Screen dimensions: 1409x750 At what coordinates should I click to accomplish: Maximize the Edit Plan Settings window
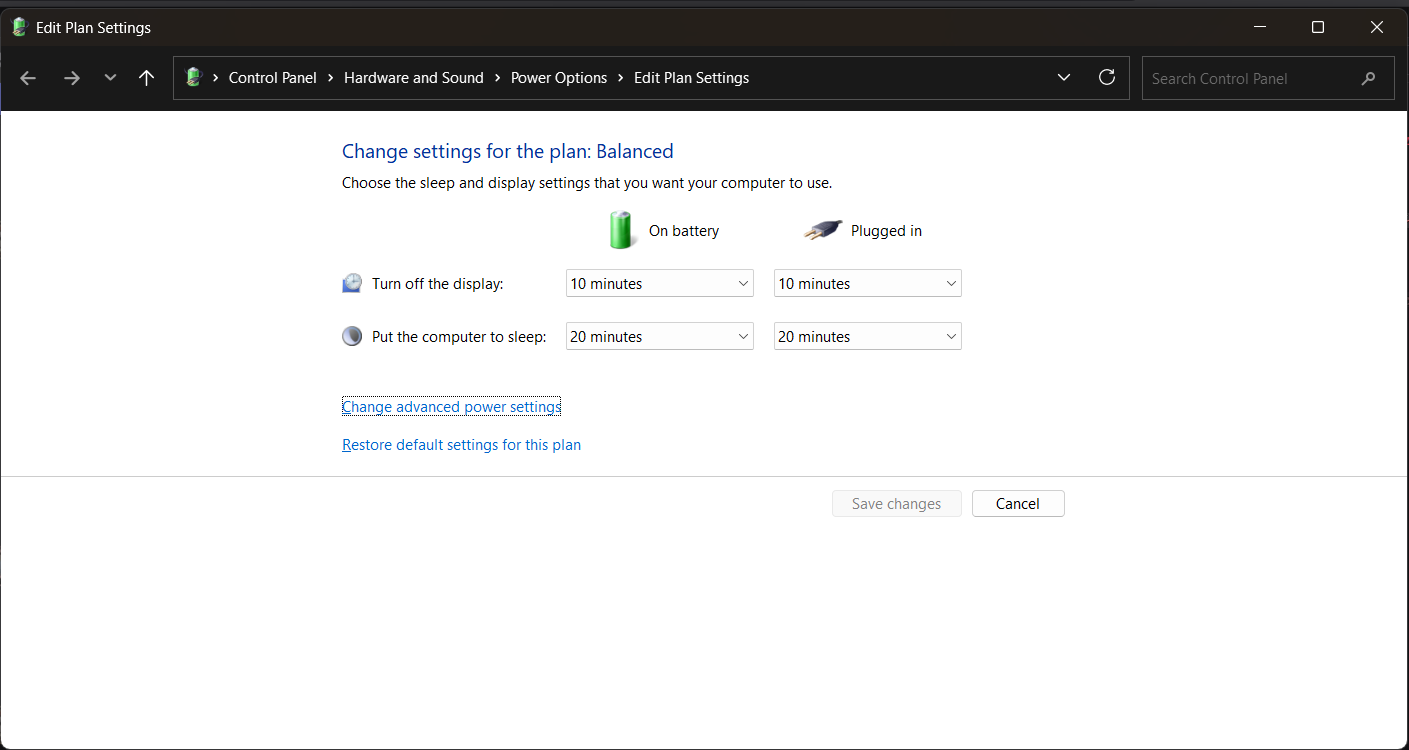pyautogui.click(x=1318, y=27)
